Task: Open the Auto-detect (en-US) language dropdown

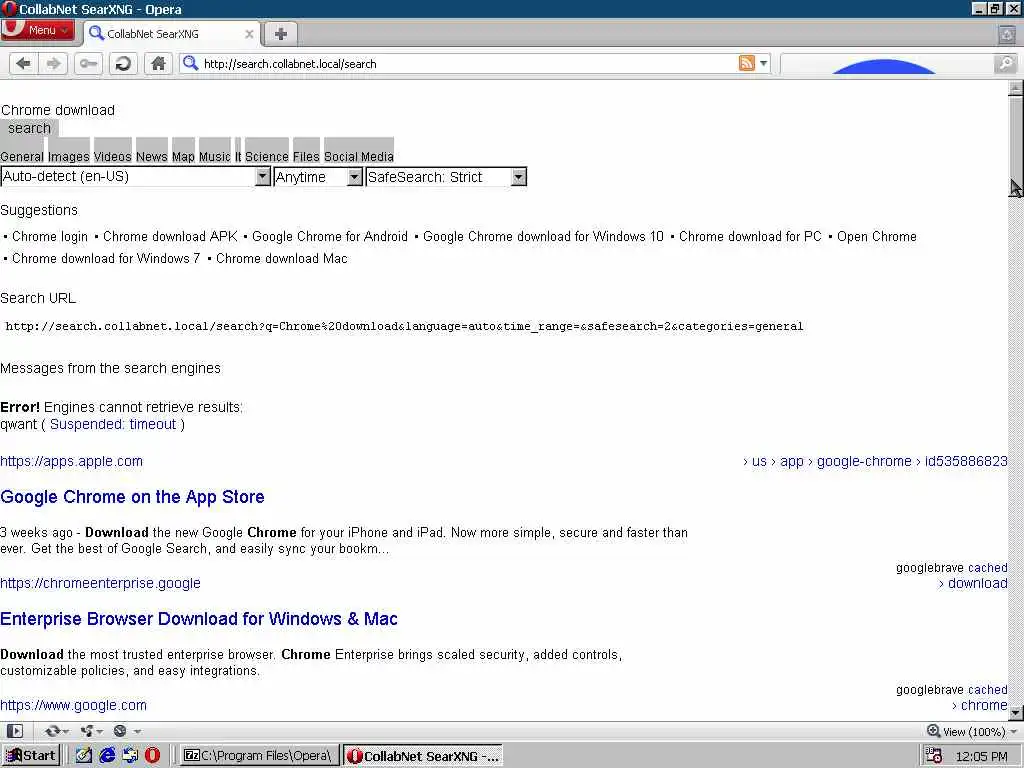Action: (136, 176)
